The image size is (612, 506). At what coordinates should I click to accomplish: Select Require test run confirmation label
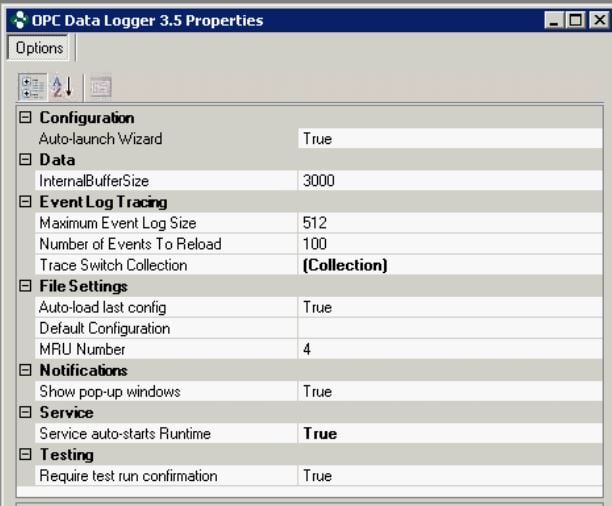coord(128,476)
